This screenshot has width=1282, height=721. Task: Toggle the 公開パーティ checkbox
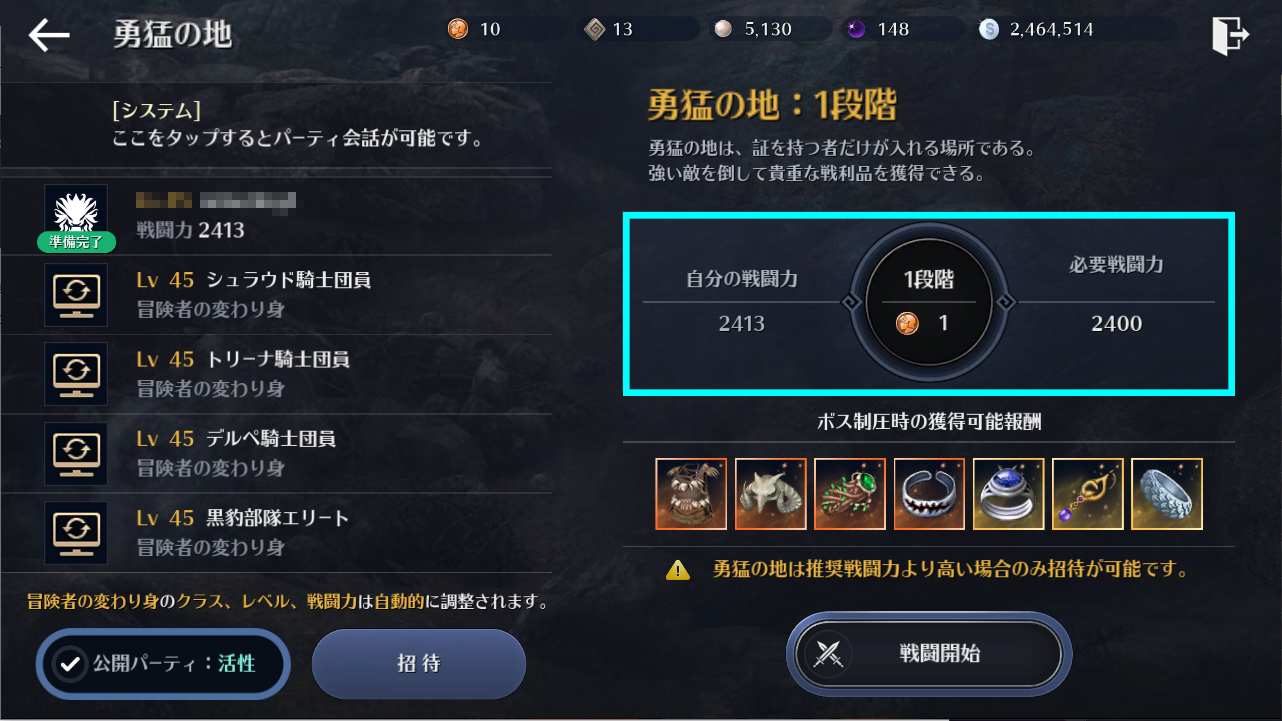(70, 663)
